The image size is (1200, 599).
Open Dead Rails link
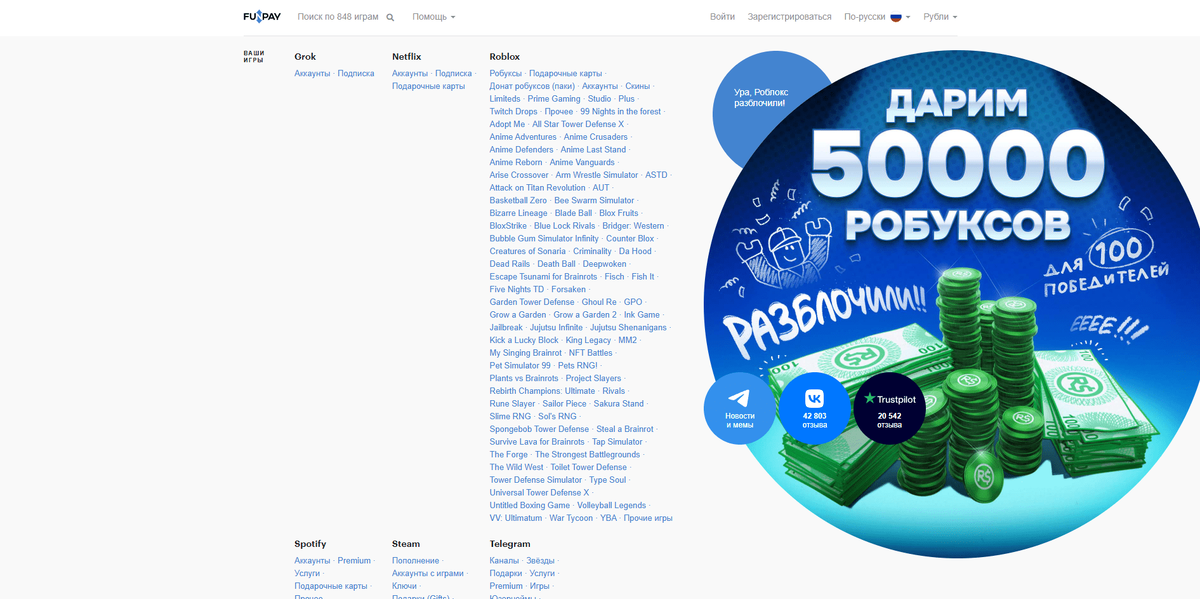coord(510,264)
